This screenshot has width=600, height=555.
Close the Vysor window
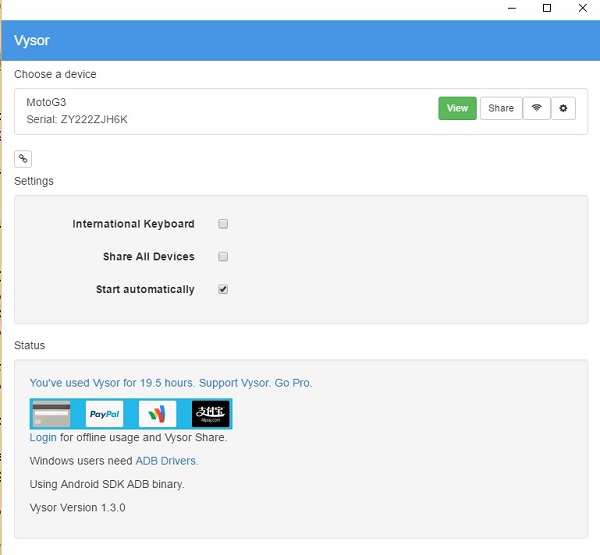click(x=581, y=9)
